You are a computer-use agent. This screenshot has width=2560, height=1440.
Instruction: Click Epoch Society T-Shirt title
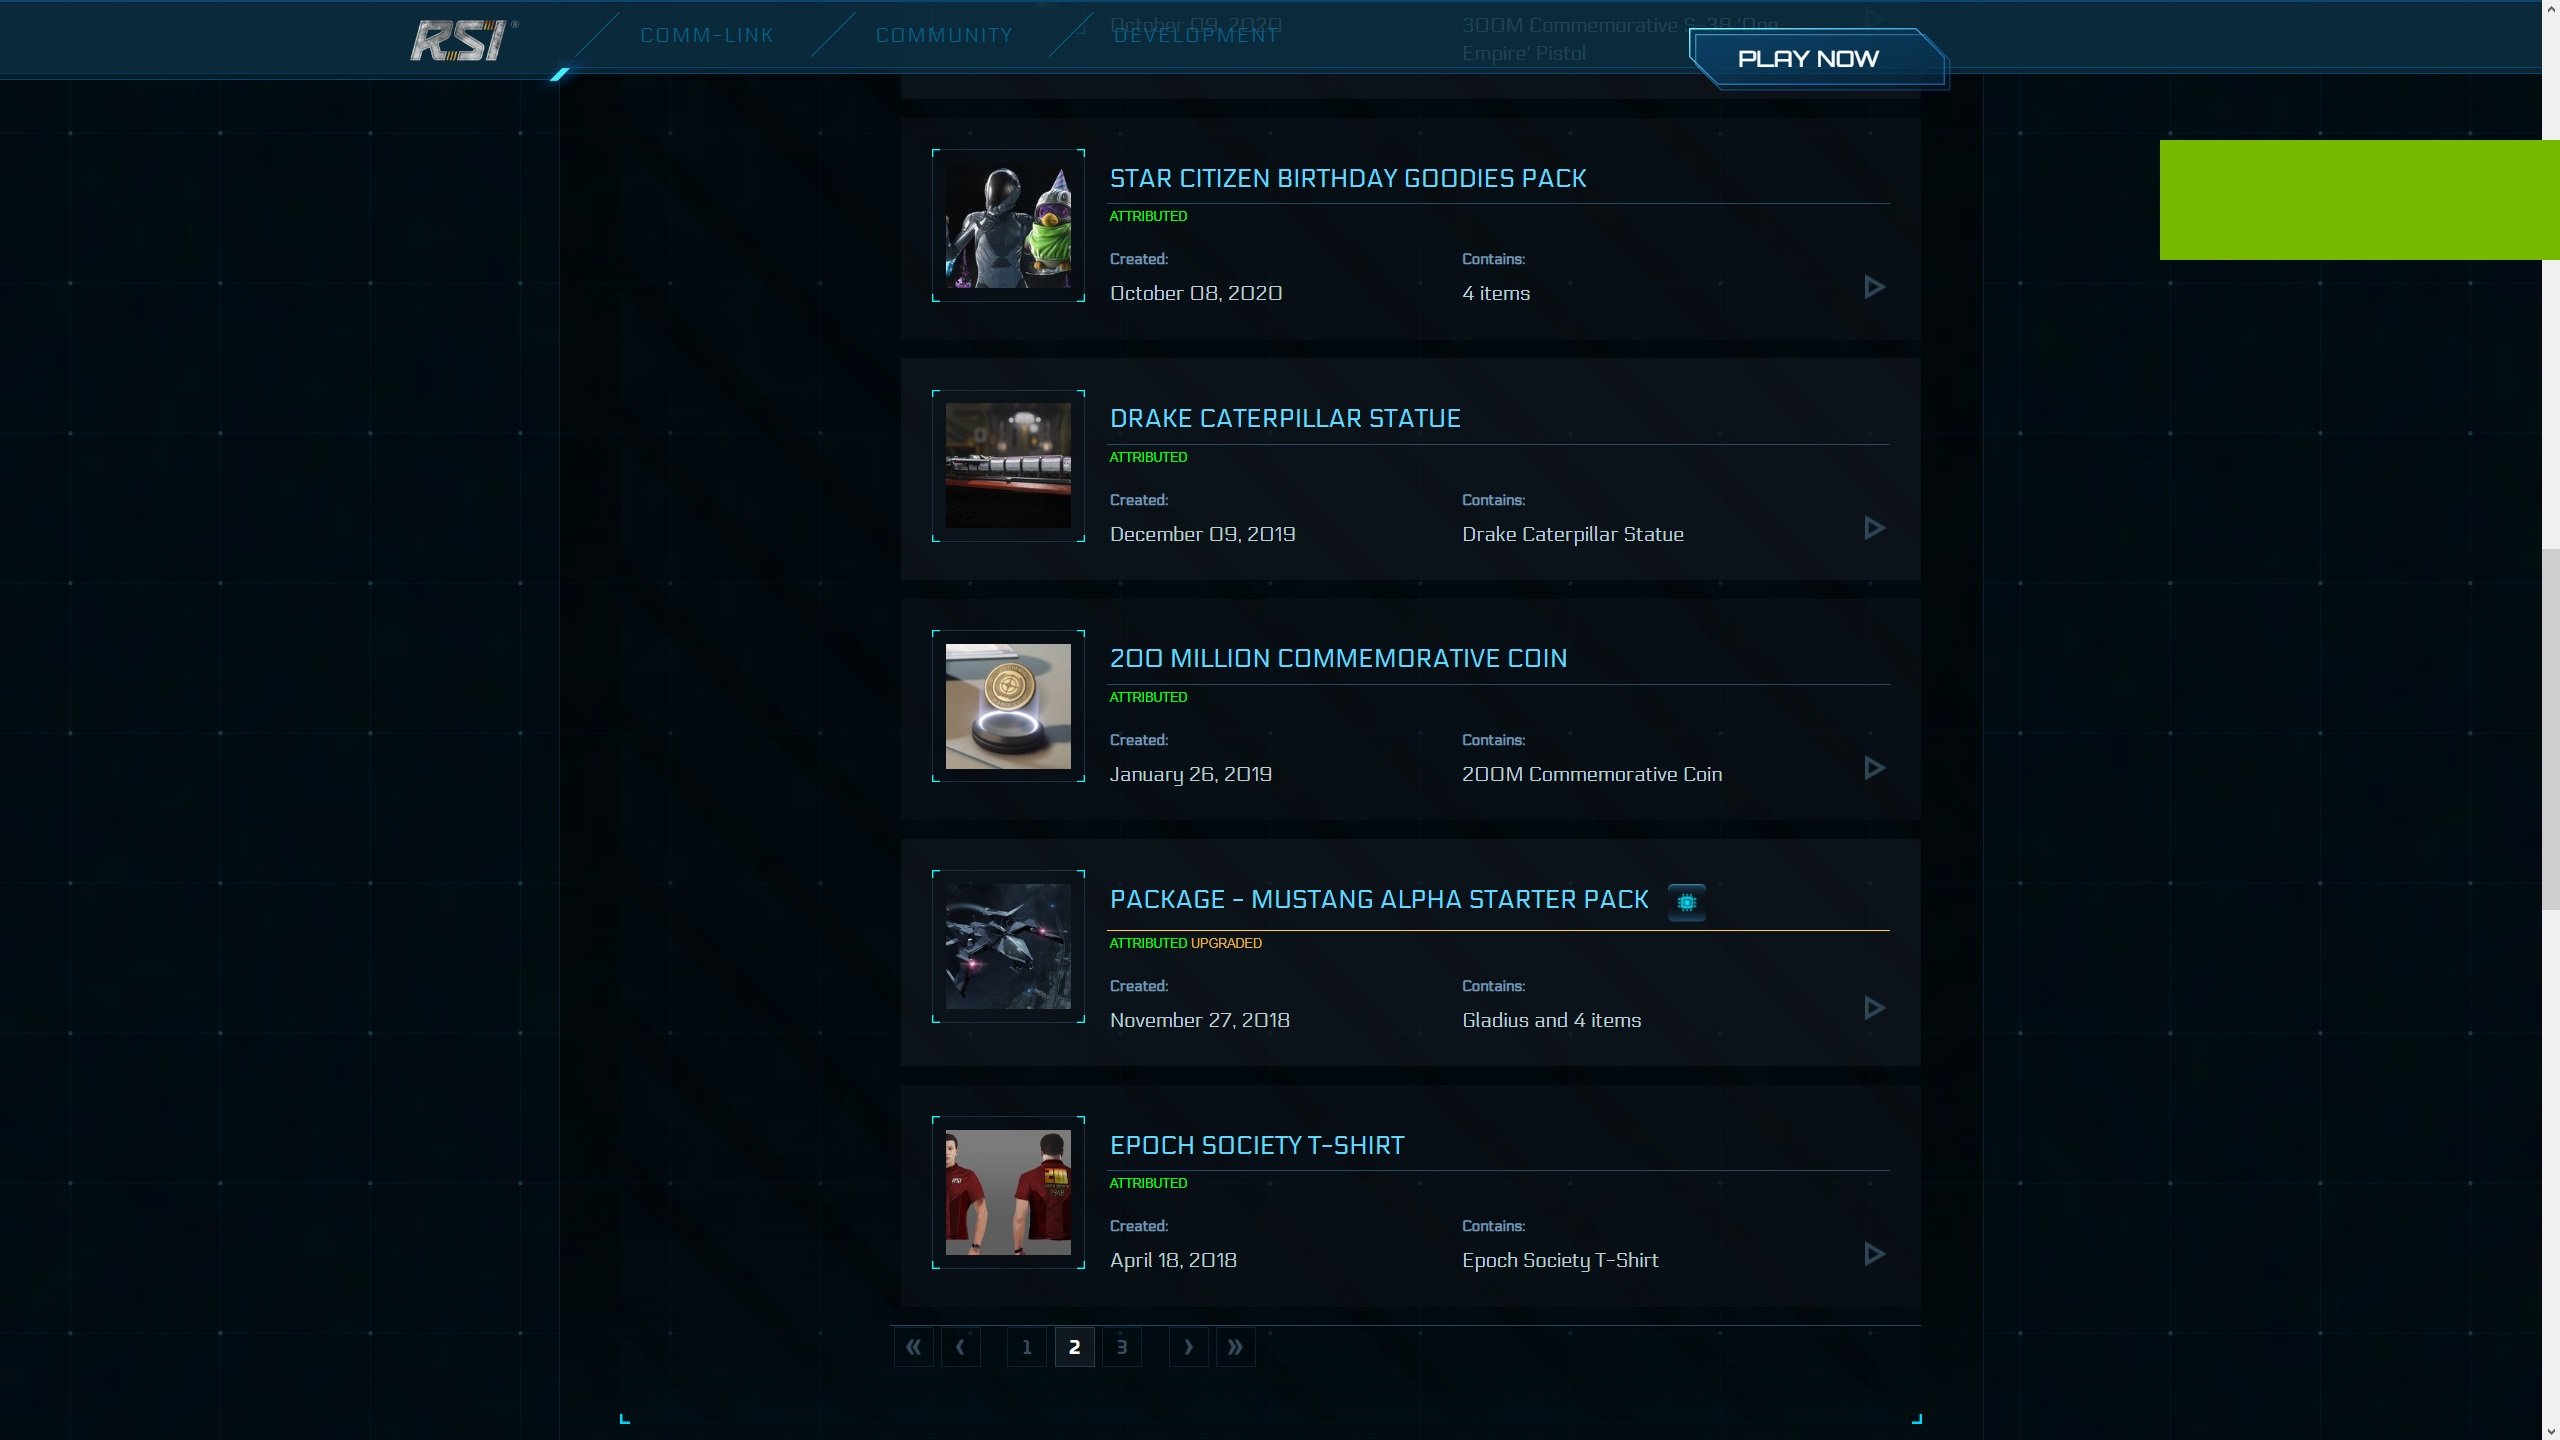(1257, 1145)
